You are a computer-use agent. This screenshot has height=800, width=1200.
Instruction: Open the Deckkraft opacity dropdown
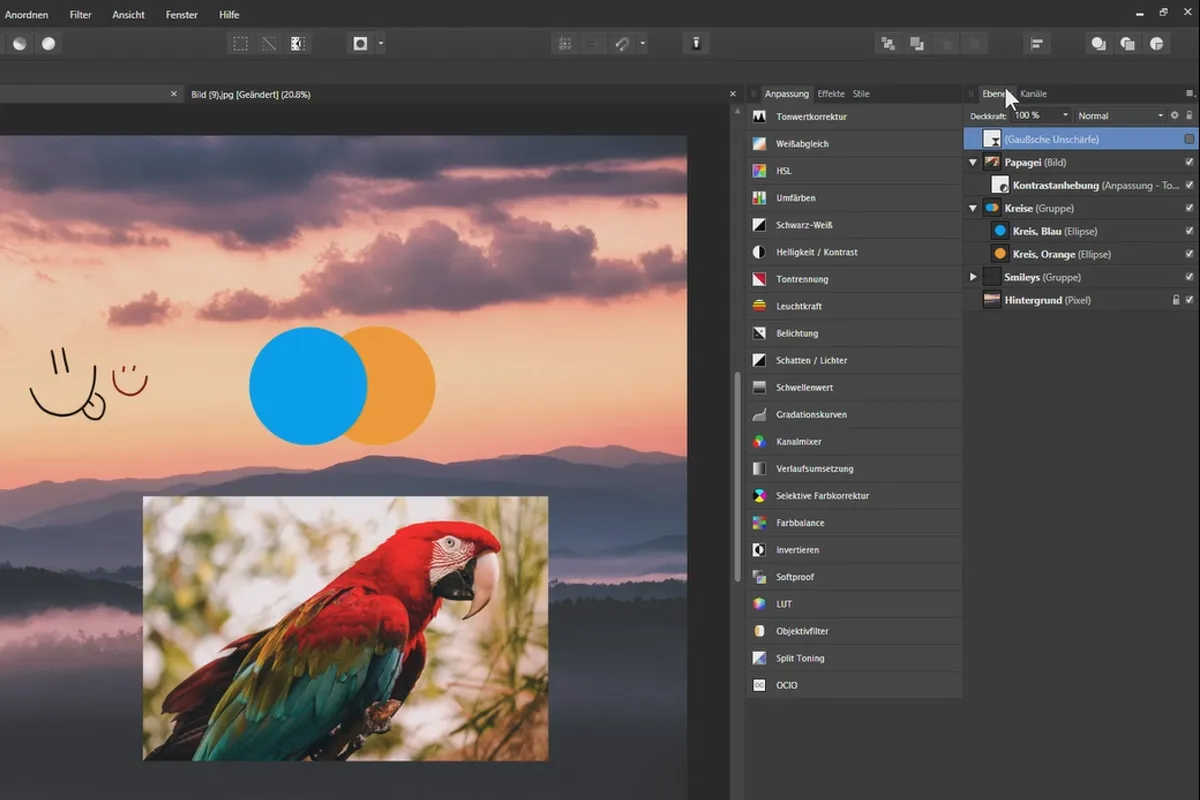[1064, 116]
